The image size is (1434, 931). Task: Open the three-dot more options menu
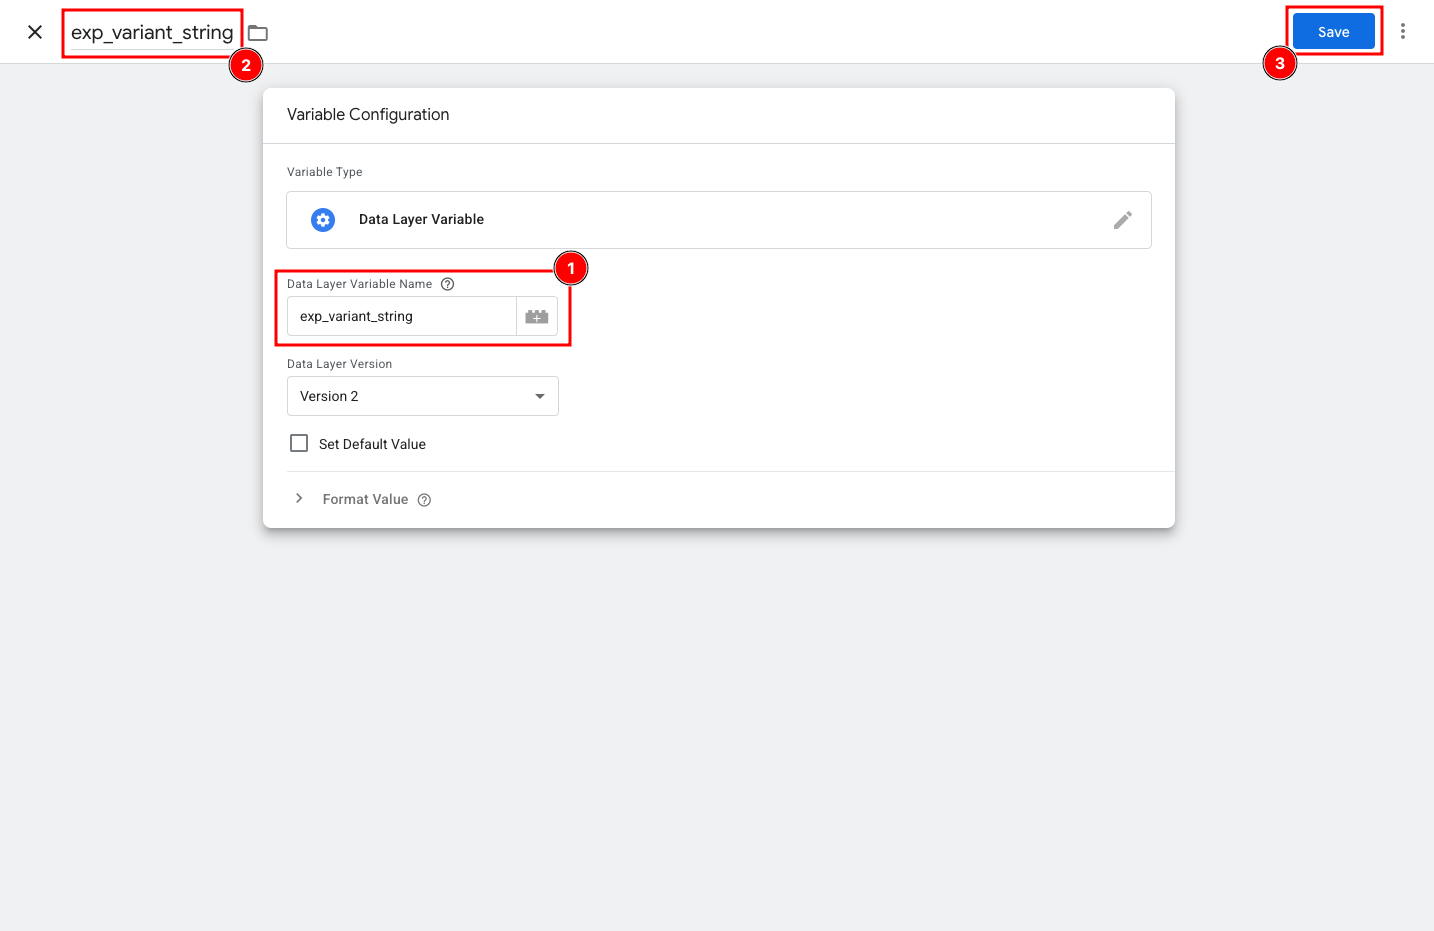point(1403,32)
